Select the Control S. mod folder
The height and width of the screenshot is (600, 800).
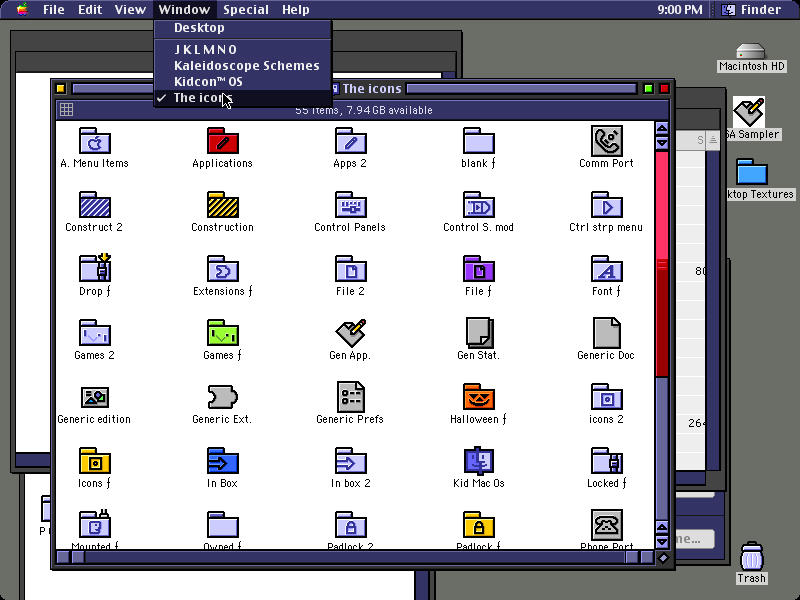tap(479, 205)
